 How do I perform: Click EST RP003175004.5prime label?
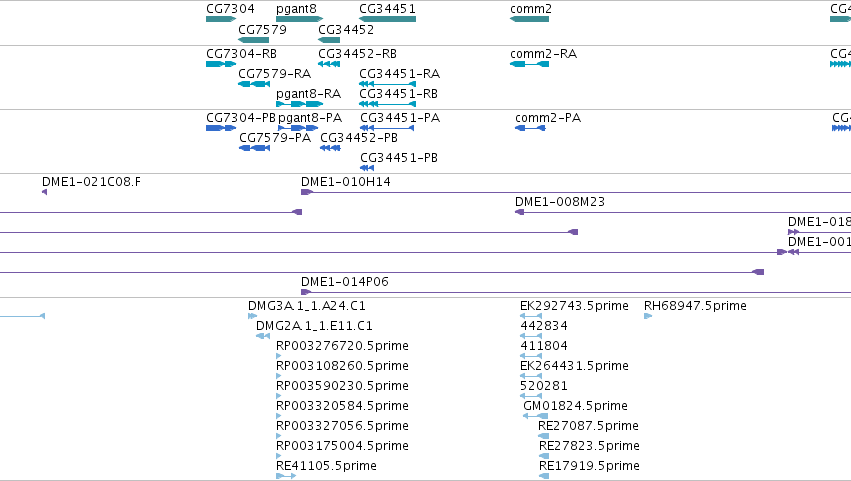pos(342,446)
